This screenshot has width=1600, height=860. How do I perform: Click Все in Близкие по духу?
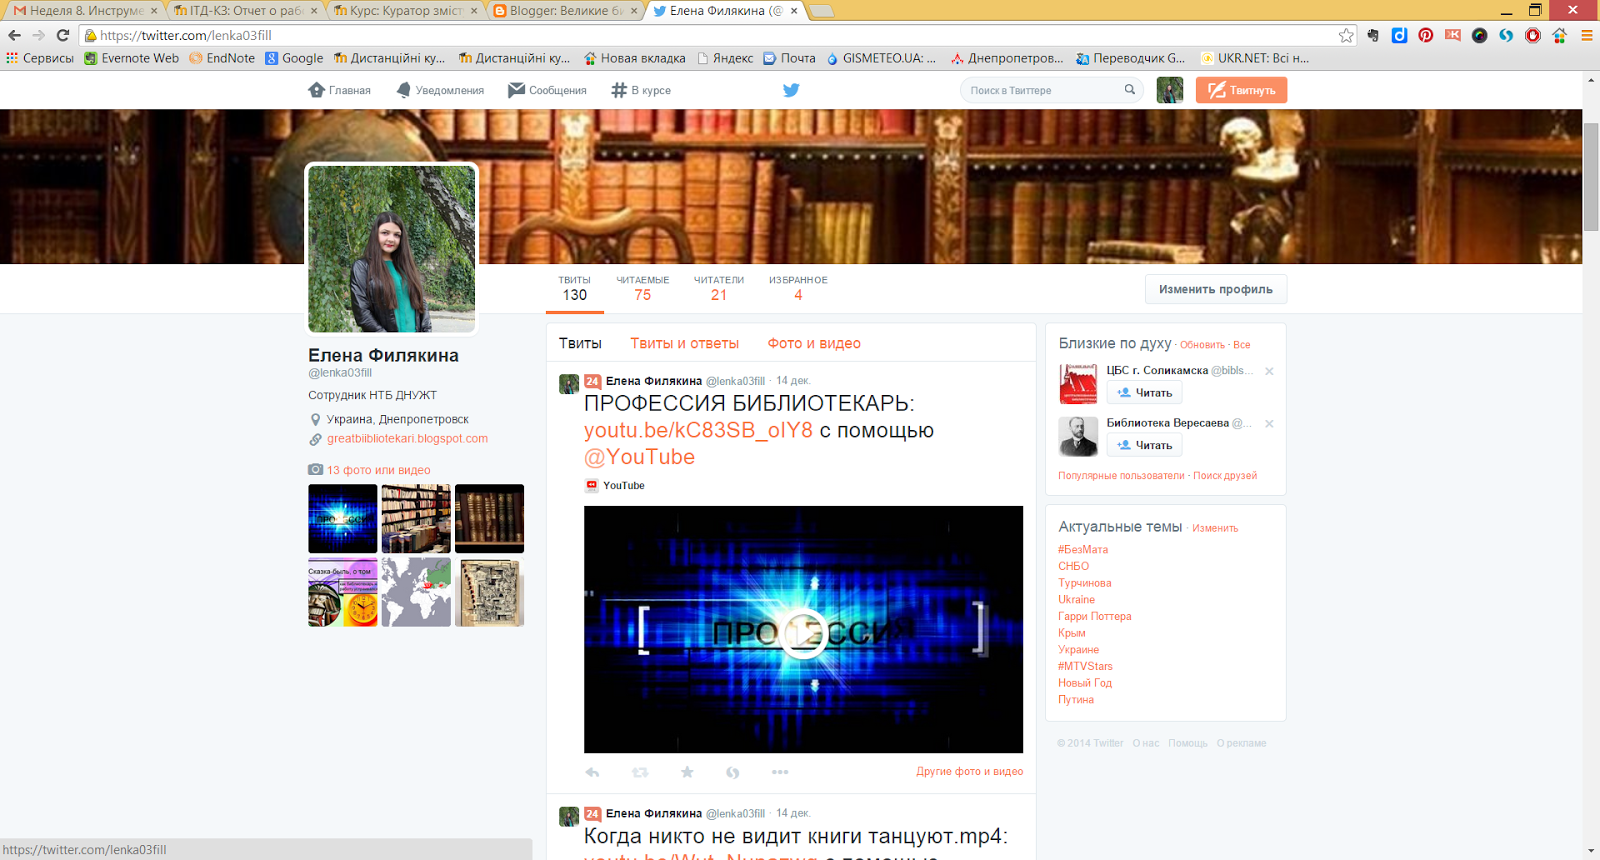point(1242,345)
